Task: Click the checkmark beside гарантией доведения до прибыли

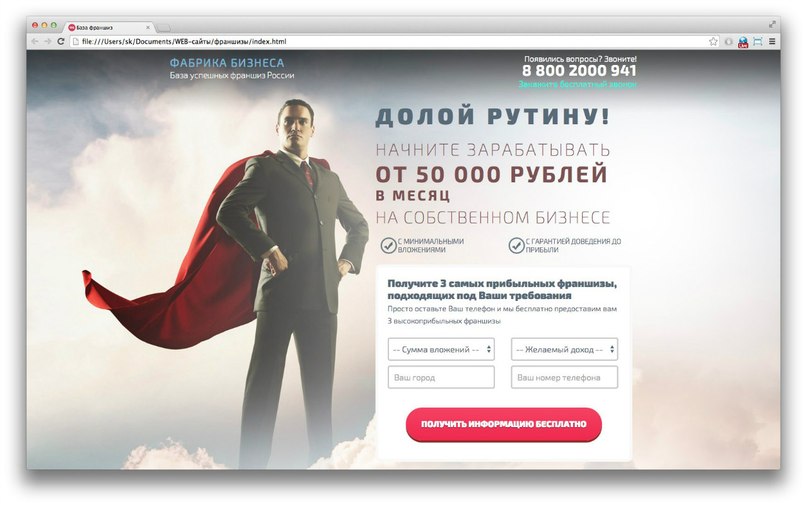Action: [x=516, y=246]
